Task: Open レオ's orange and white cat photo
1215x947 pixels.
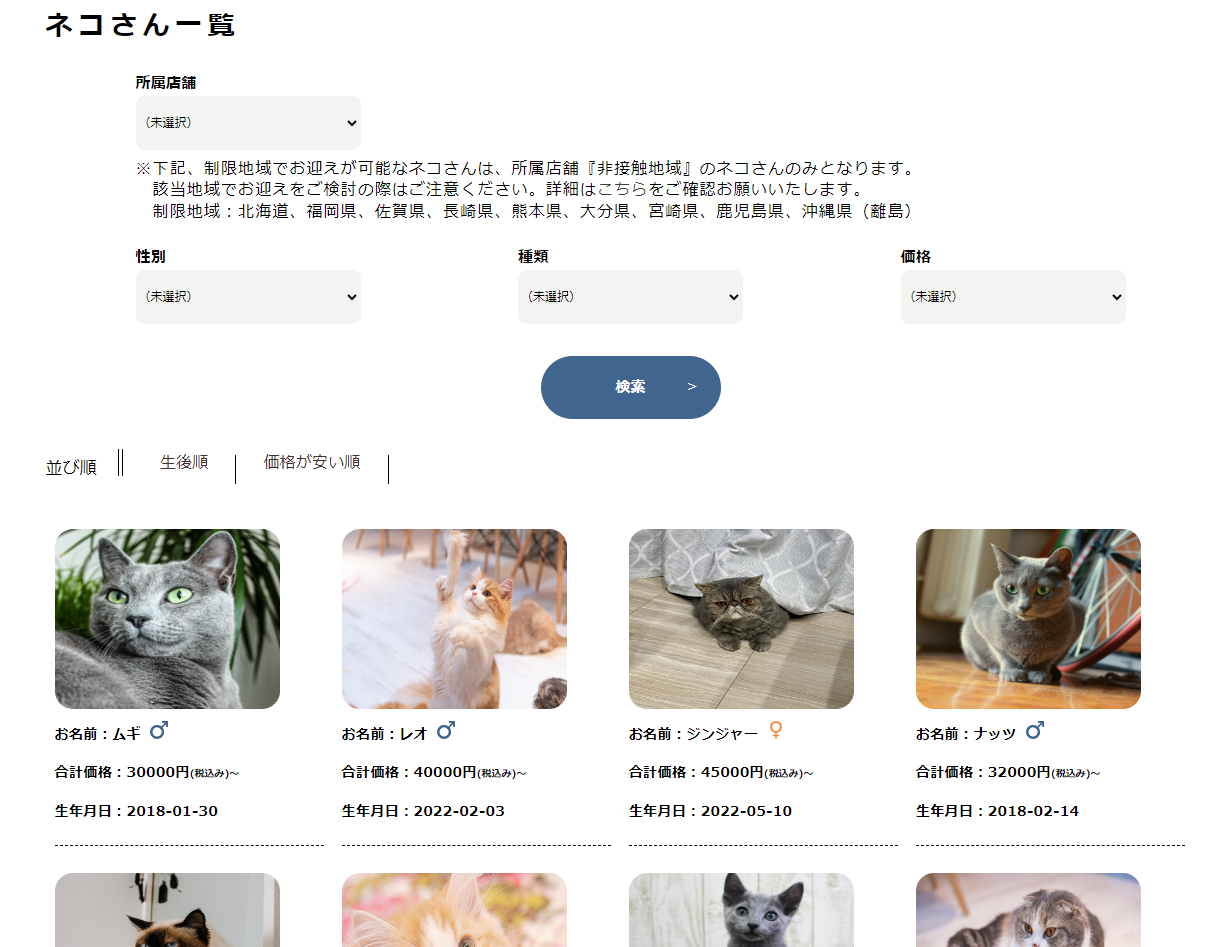Action: tap(454, 619)
